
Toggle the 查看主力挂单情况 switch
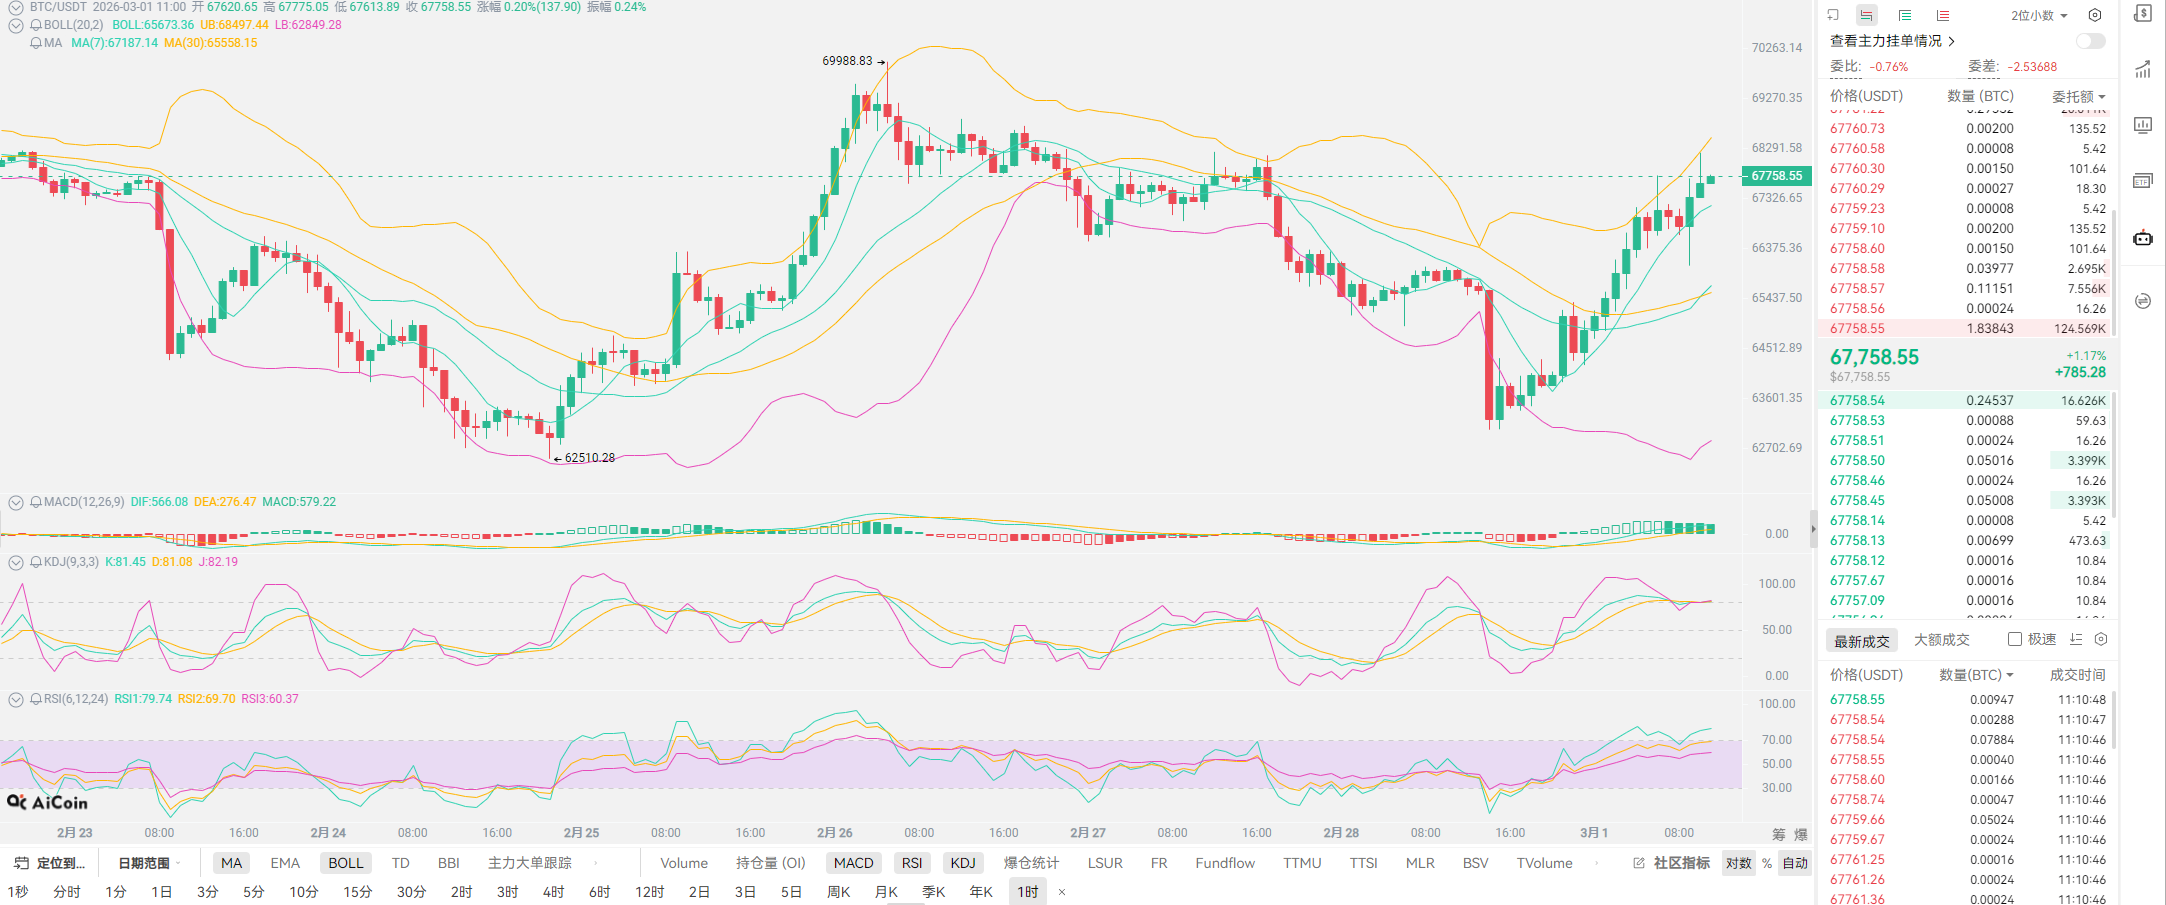pos(2090,41)
